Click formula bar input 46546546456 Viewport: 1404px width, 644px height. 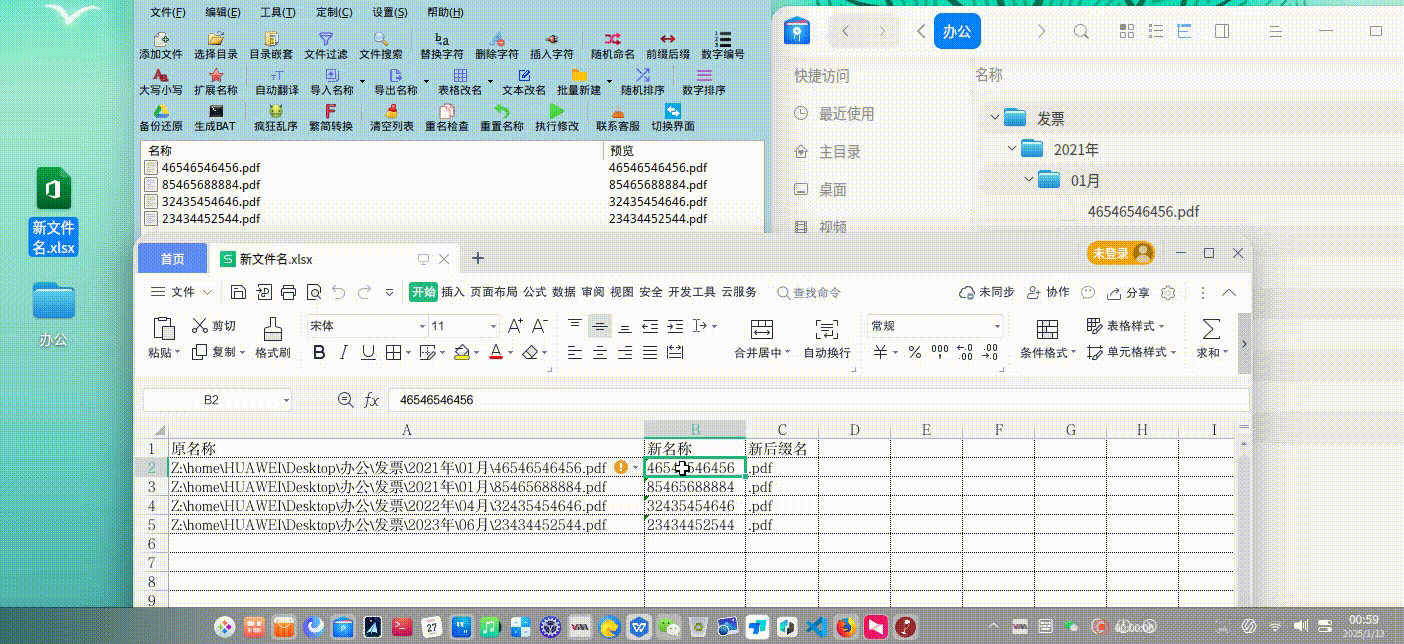click(x=818, y=400)
